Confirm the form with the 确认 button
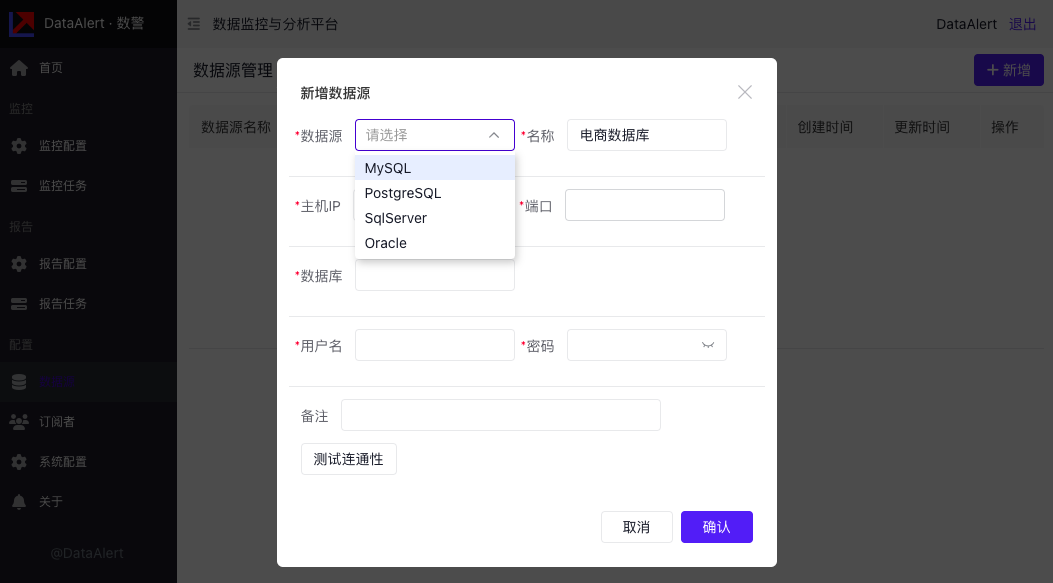1053x583 pixels. coord(716,527)
